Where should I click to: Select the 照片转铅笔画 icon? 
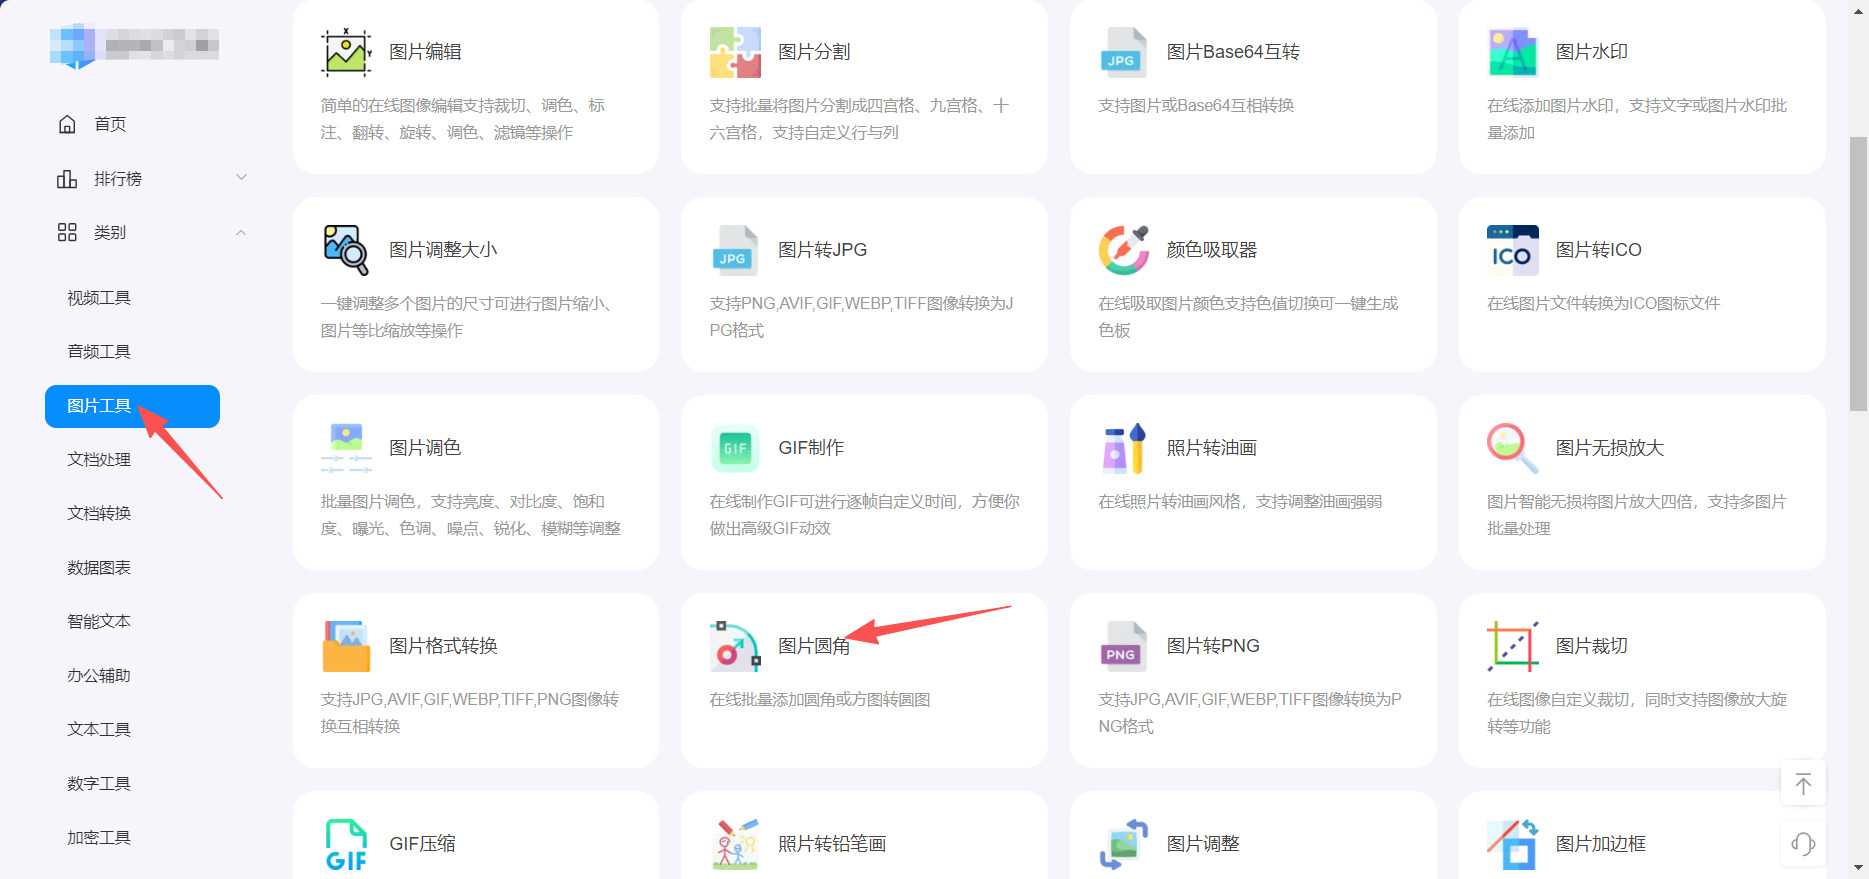(x=735, y=844)
